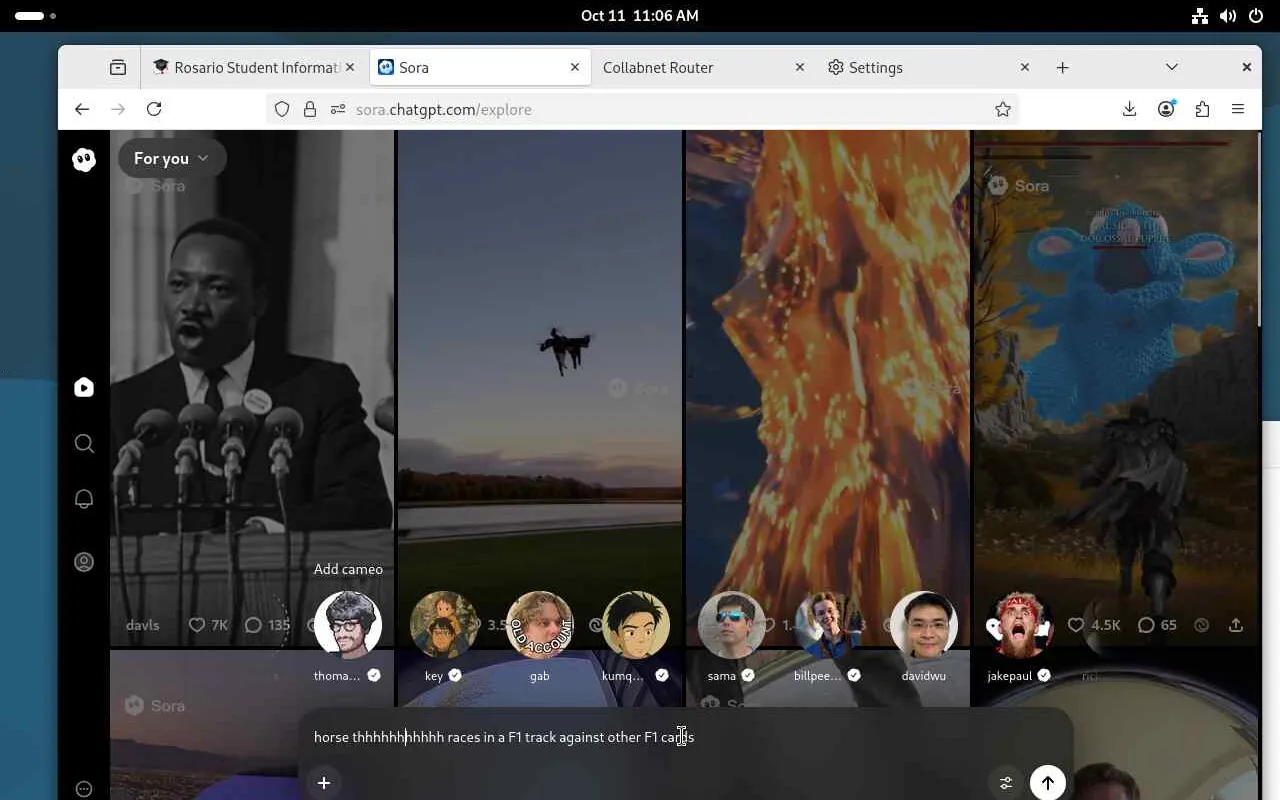Open the Firefox hamburger application menu
This screenshot has height=800, width=1280.
(x=1238, y=109)
